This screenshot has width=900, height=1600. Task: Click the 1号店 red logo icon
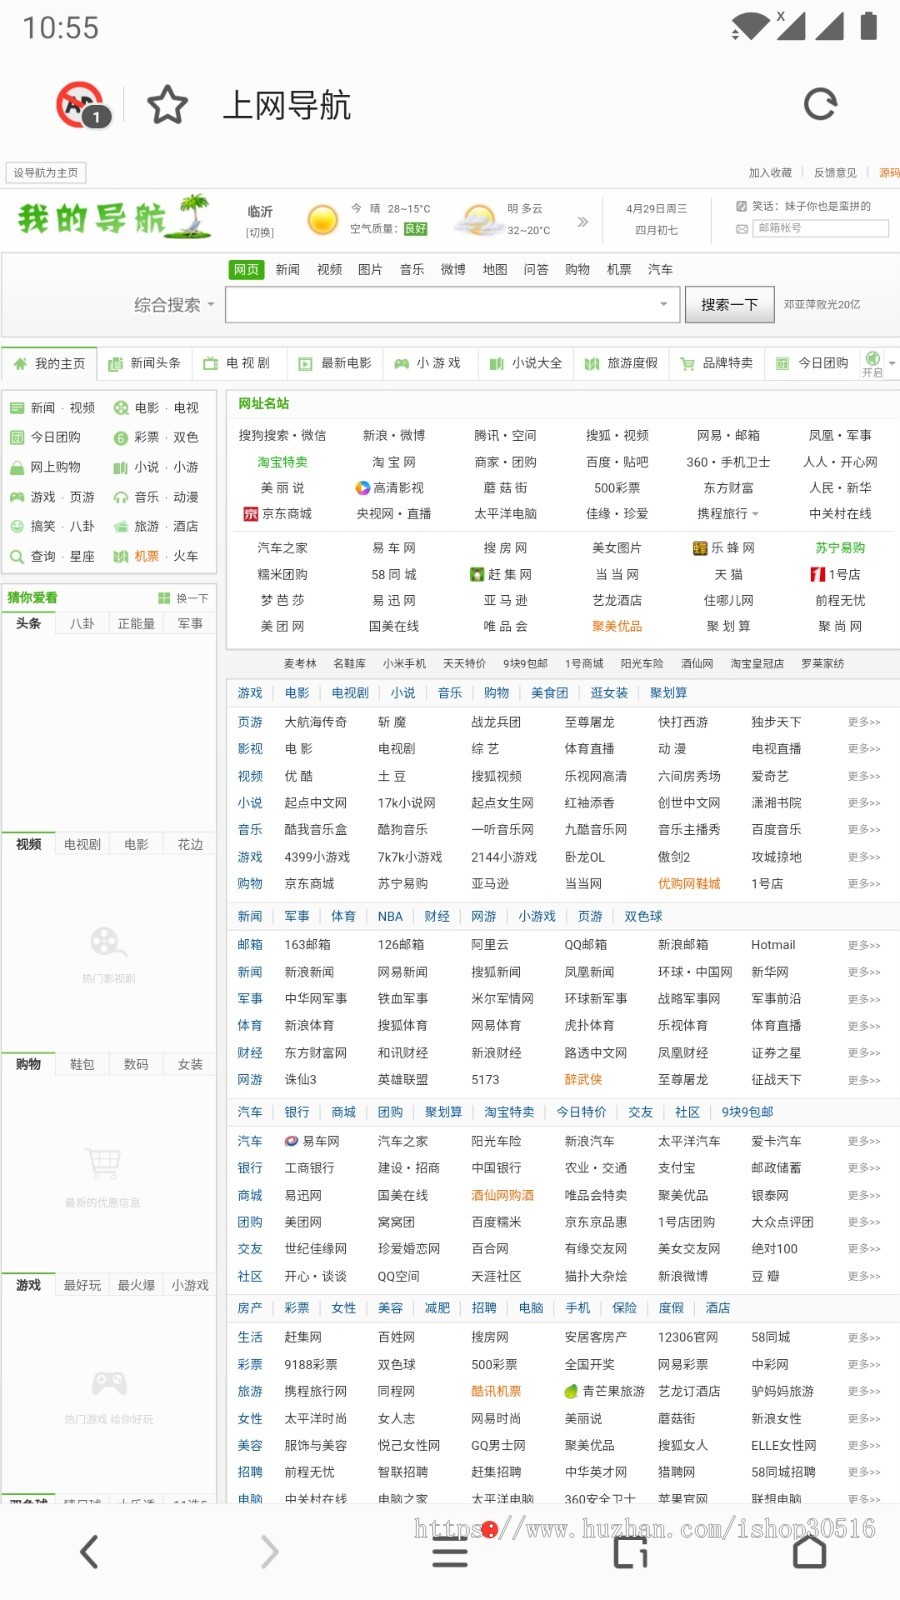818,574
